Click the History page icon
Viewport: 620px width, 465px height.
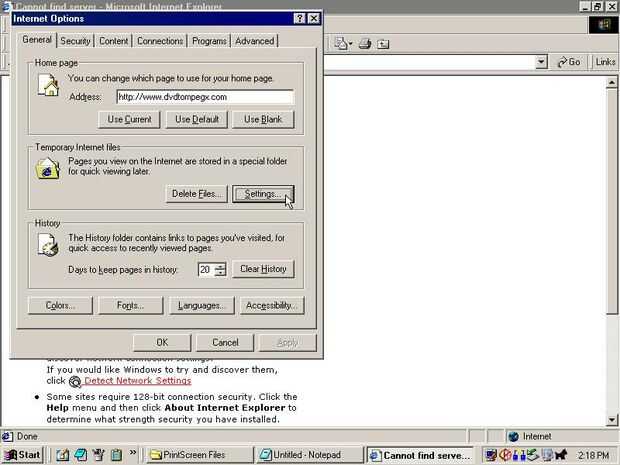coord(48,244)
